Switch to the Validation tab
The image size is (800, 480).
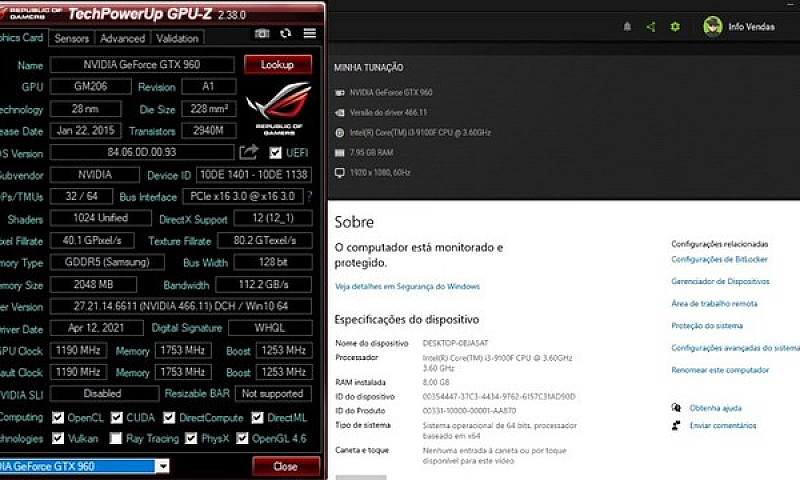(x=177, y=38)
